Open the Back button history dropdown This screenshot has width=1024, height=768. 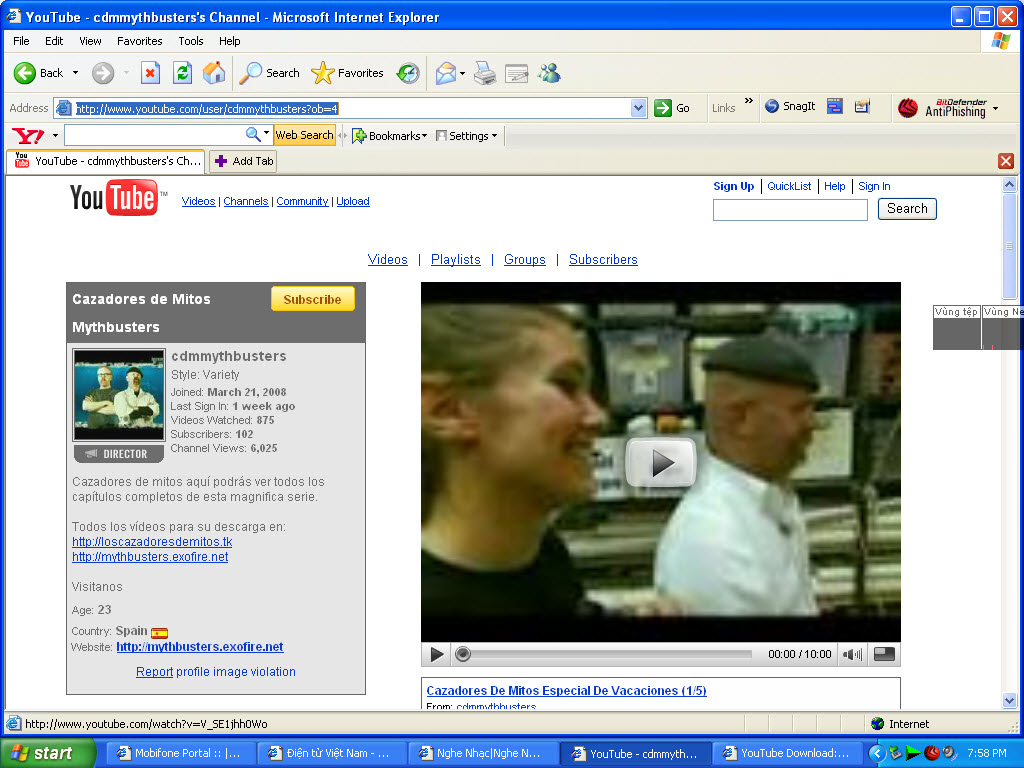pos(75,73)
